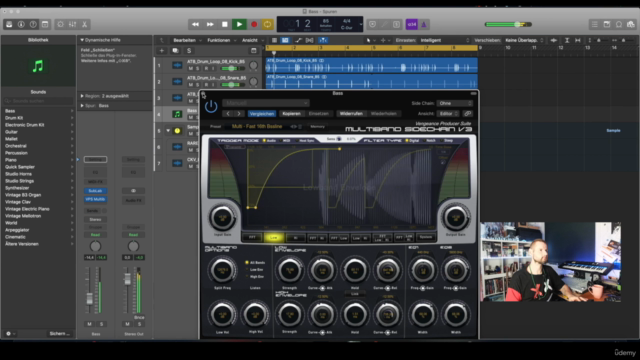The height and width of the screenshot is (360, 640).
Task: Expand track 5 disclosure triangle
Action: tap(168, 131)
